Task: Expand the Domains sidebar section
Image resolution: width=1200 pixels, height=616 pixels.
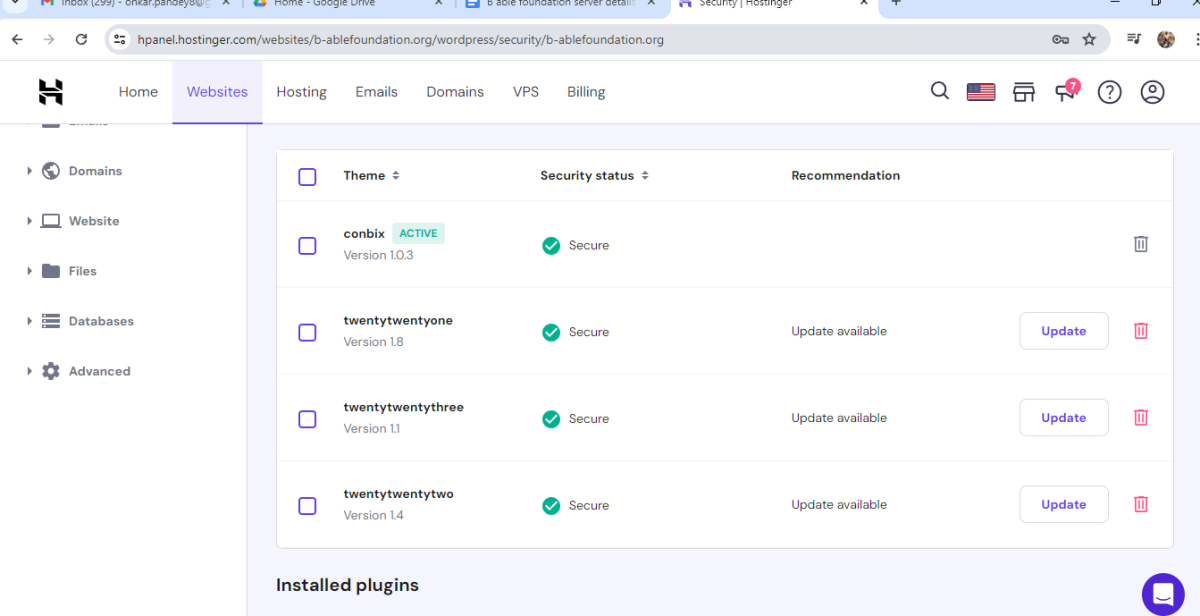Action: tap(95, 171)
